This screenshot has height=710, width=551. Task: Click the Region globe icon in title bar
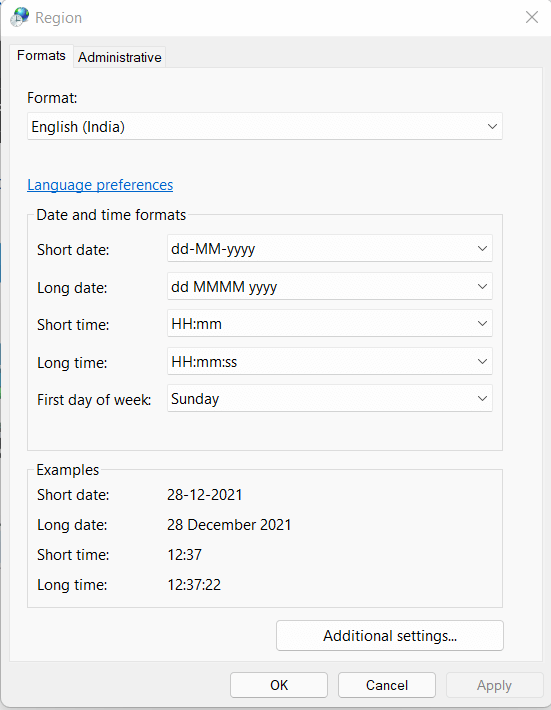[20, 17]
